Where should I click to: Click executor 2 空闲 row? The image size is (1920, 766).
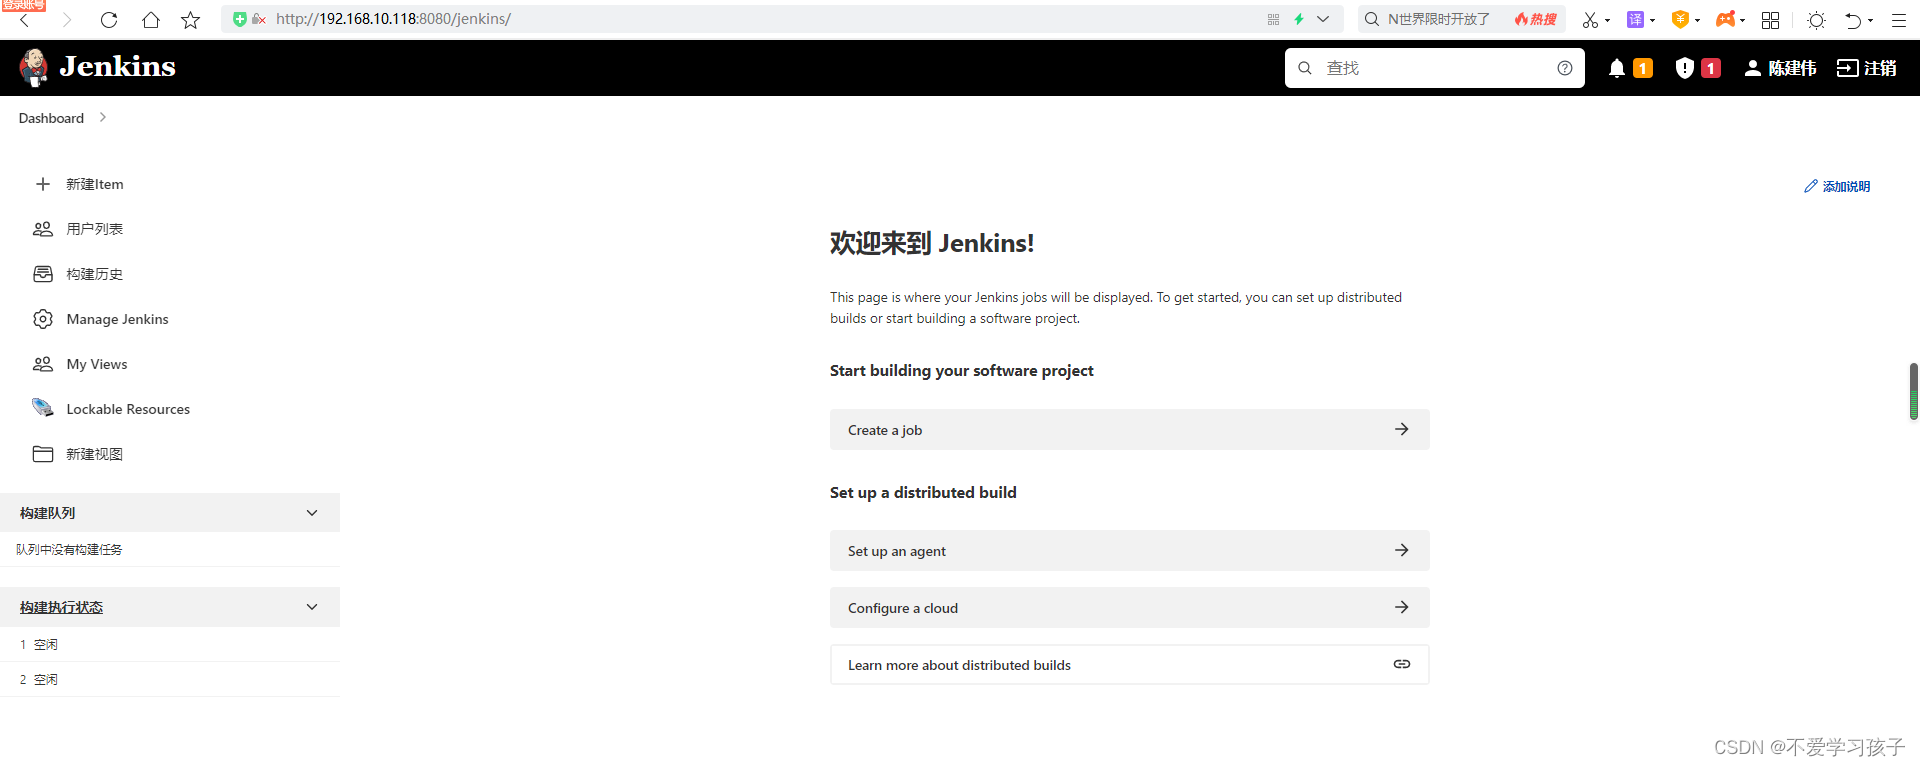[170, 680]
